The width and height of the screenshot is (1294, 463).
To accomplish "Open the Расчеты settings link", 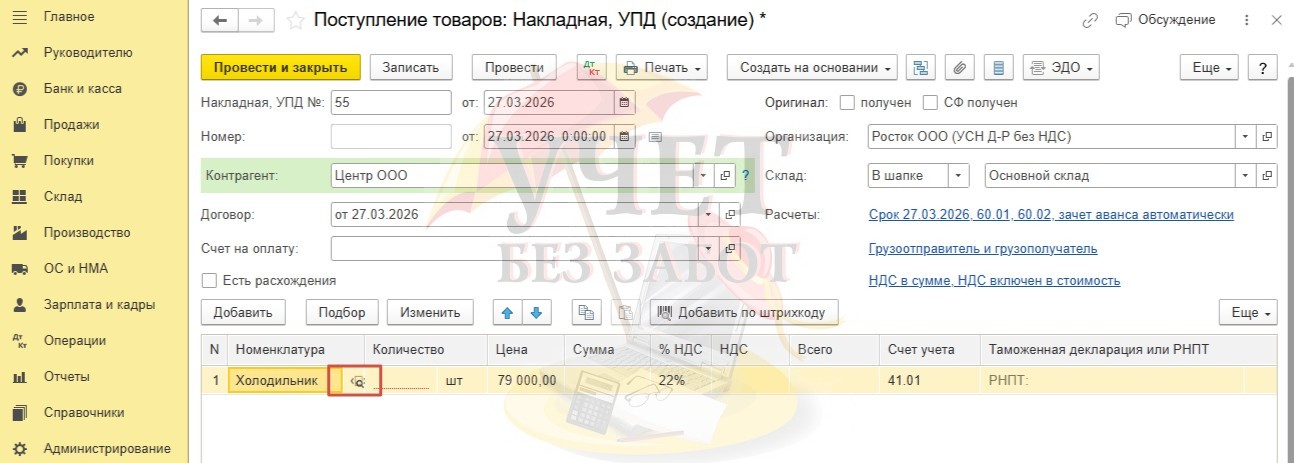I will (x=1051, y=214).
